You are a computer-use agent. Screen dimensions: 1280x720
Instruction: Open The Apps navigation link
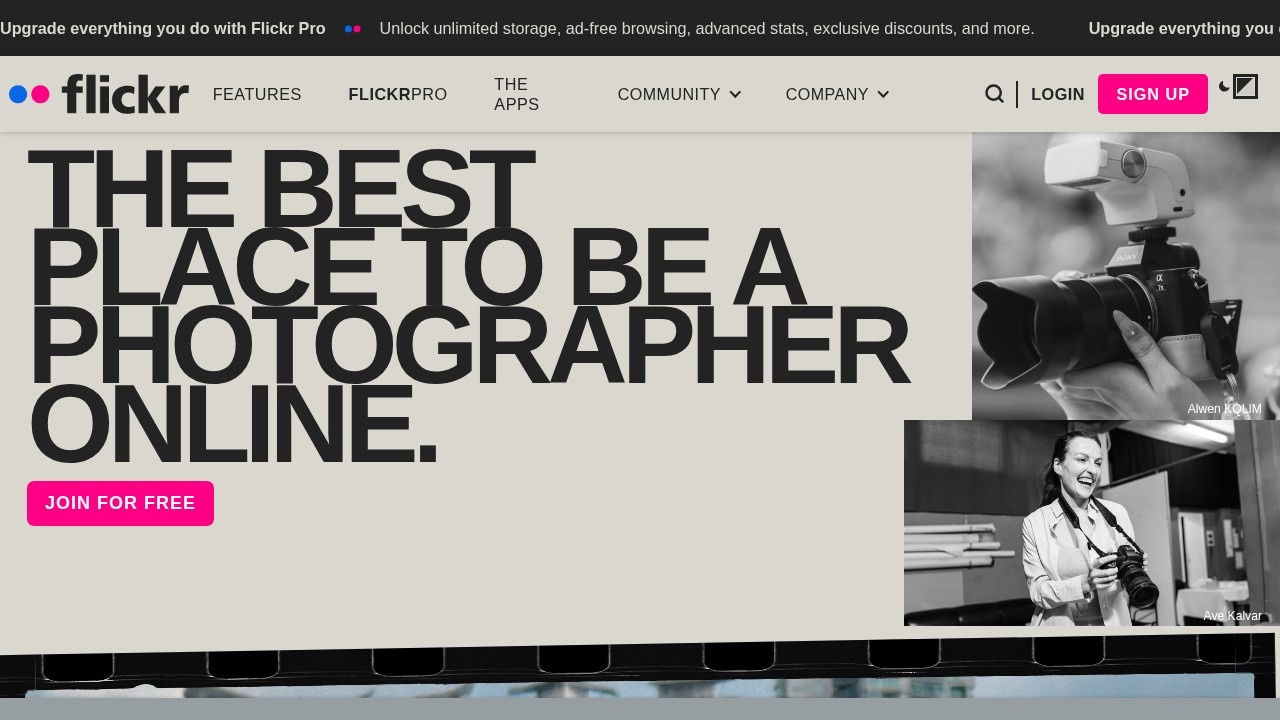pyautogui.click(x=517, y=94)
